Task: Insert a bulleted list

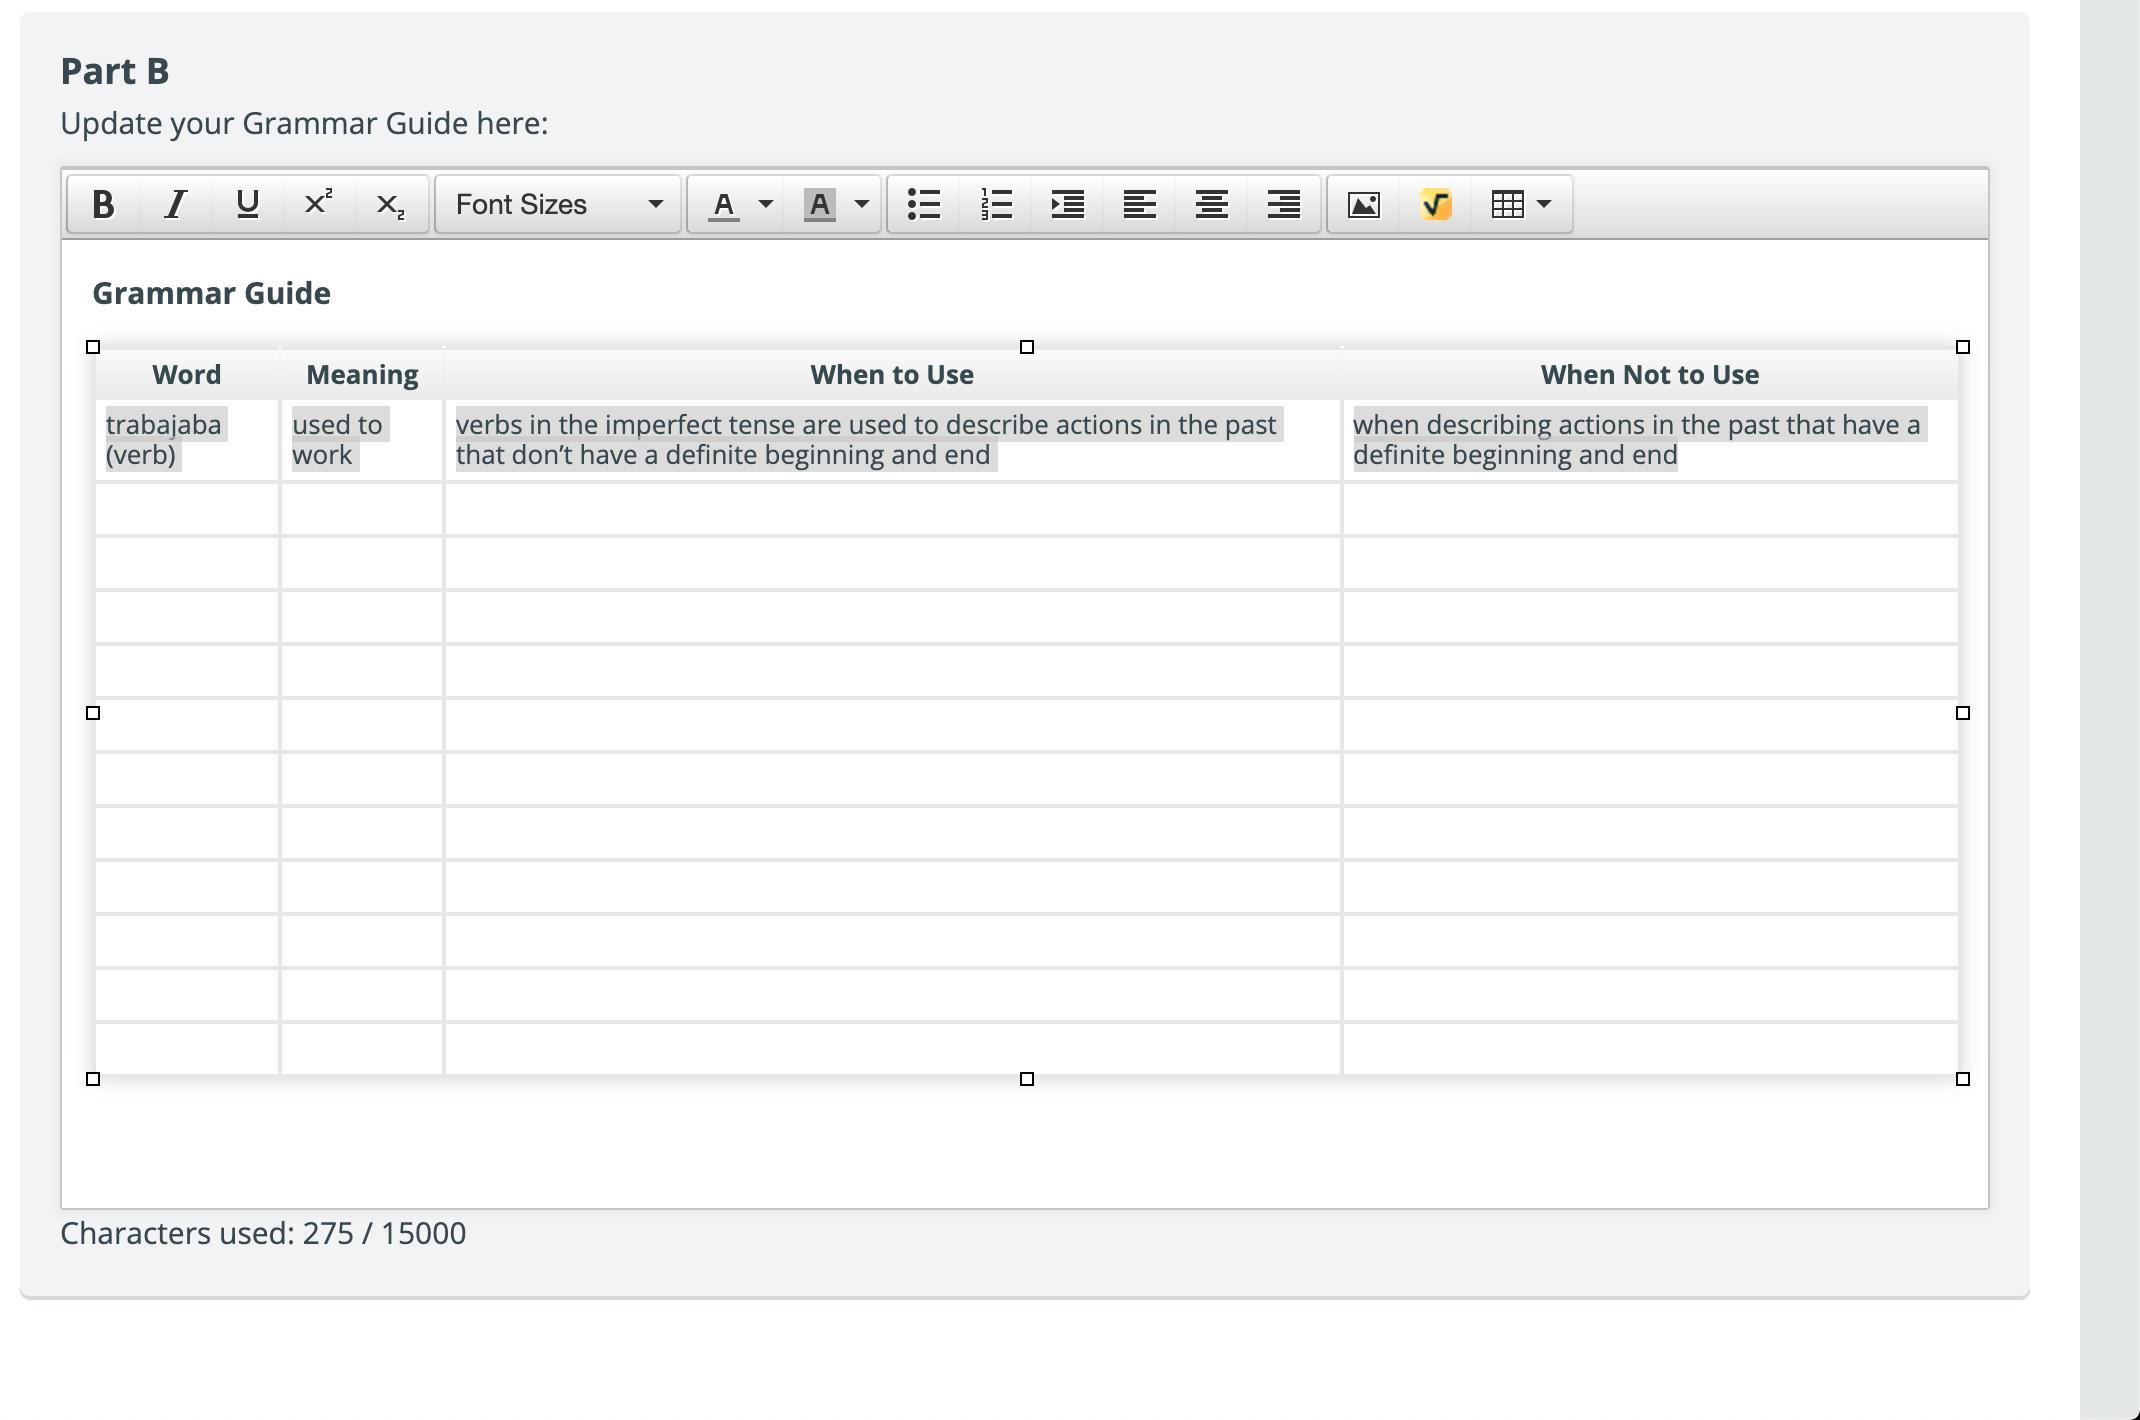Action: coord(924,205)
